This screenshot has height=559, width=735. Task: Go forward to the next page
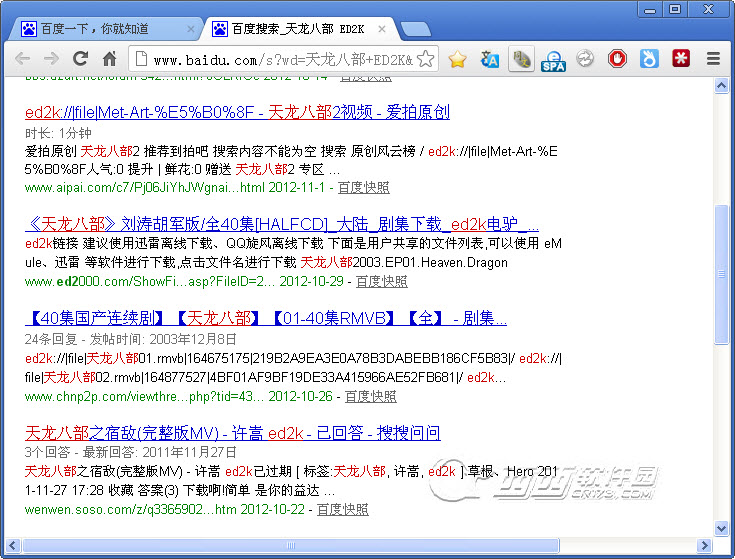click(x=51, y=59)
